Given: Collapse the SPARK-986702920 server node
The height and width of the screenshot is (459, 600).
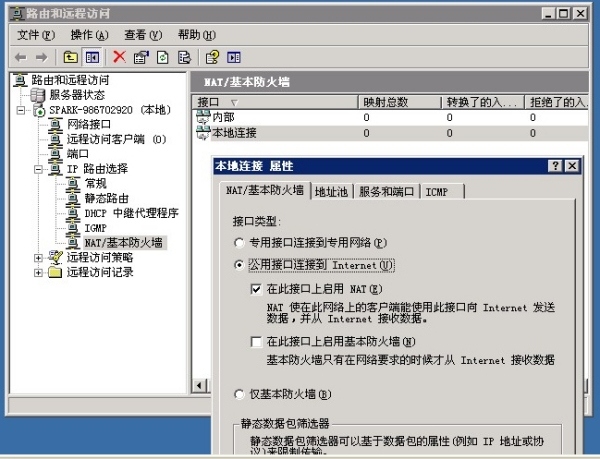Looking at the screenshot, I should click(x=21, y=111).
